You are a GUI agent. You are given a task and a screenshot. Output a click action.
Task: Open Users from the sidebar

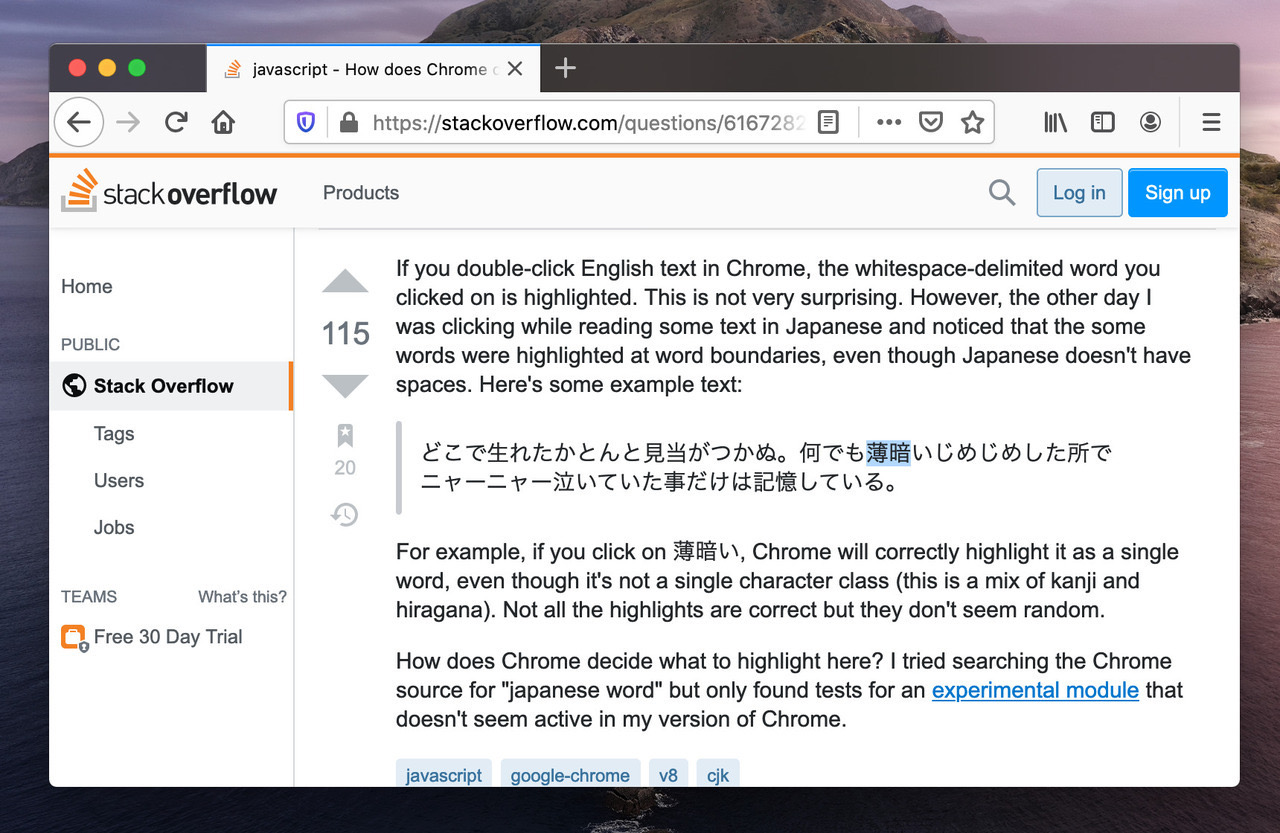119,480
